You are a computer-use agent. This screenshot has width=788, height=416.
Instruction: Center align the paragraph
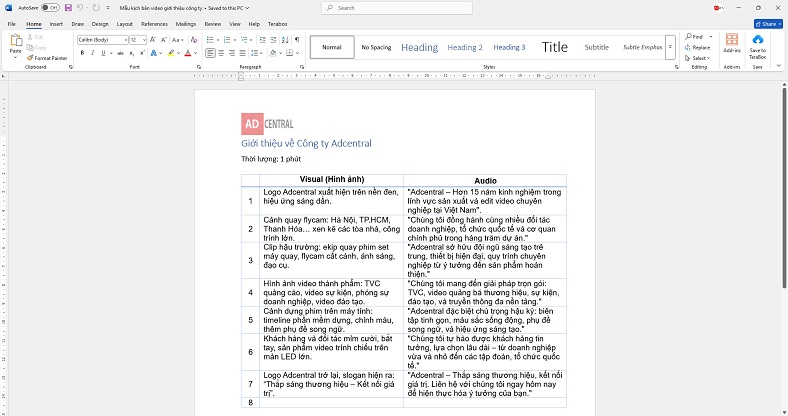pyautogui.click(x=222, y=52)
